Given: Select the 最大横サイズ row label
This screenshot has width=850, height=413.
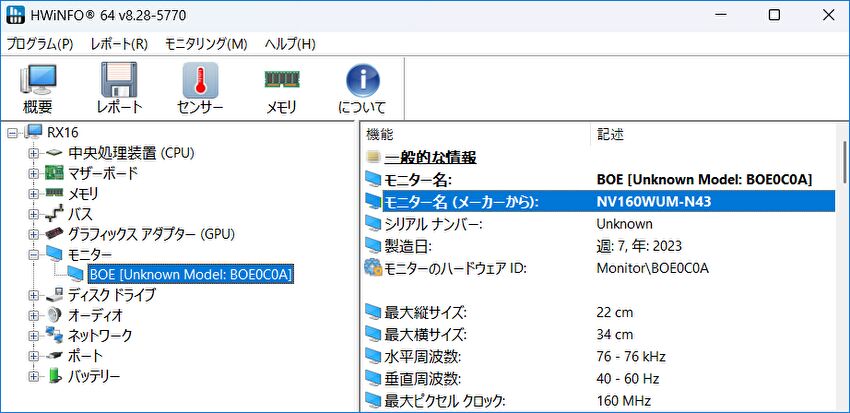Looking at the screenshot, I should [425, 334].
